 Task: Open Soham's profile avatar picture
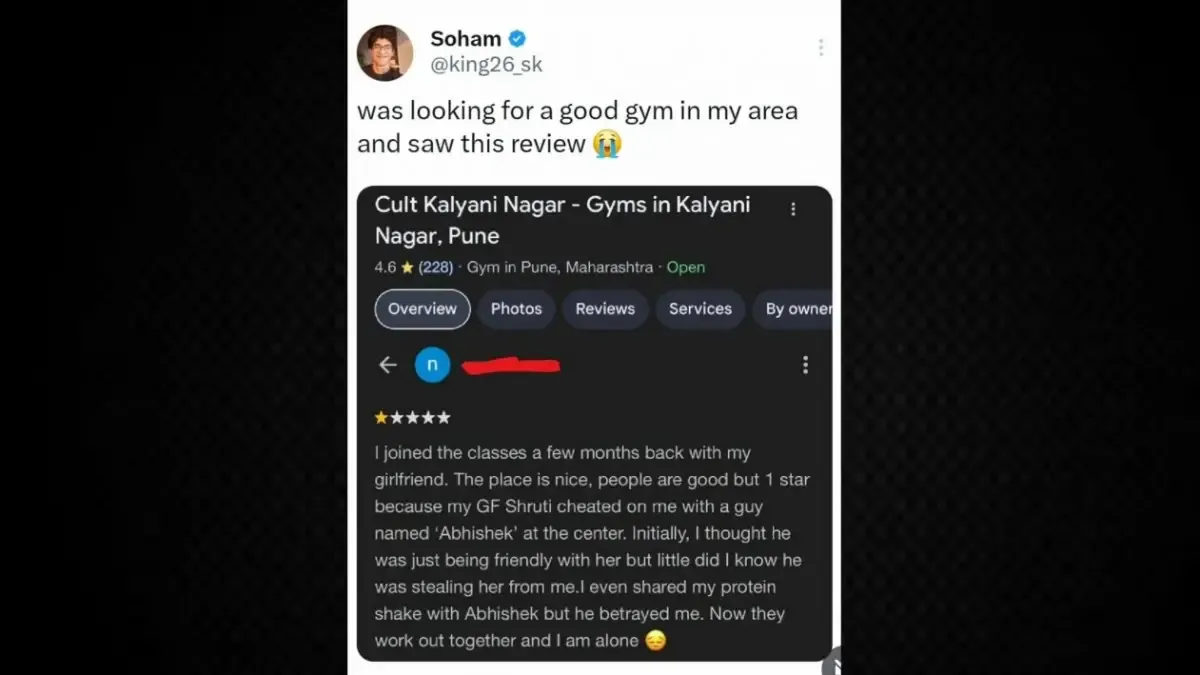(385, 53)
